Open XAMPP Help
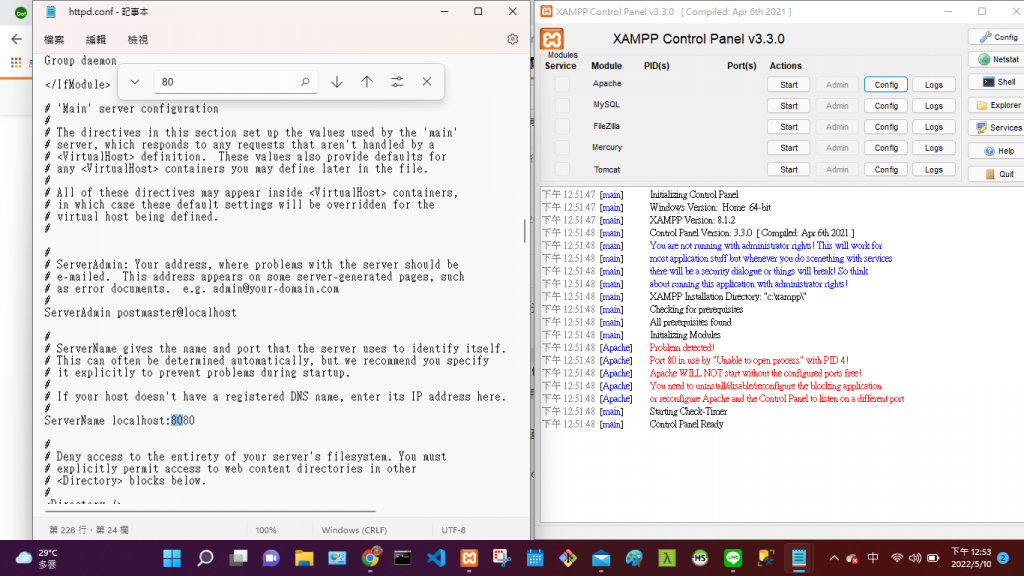 tap(997, 151)
